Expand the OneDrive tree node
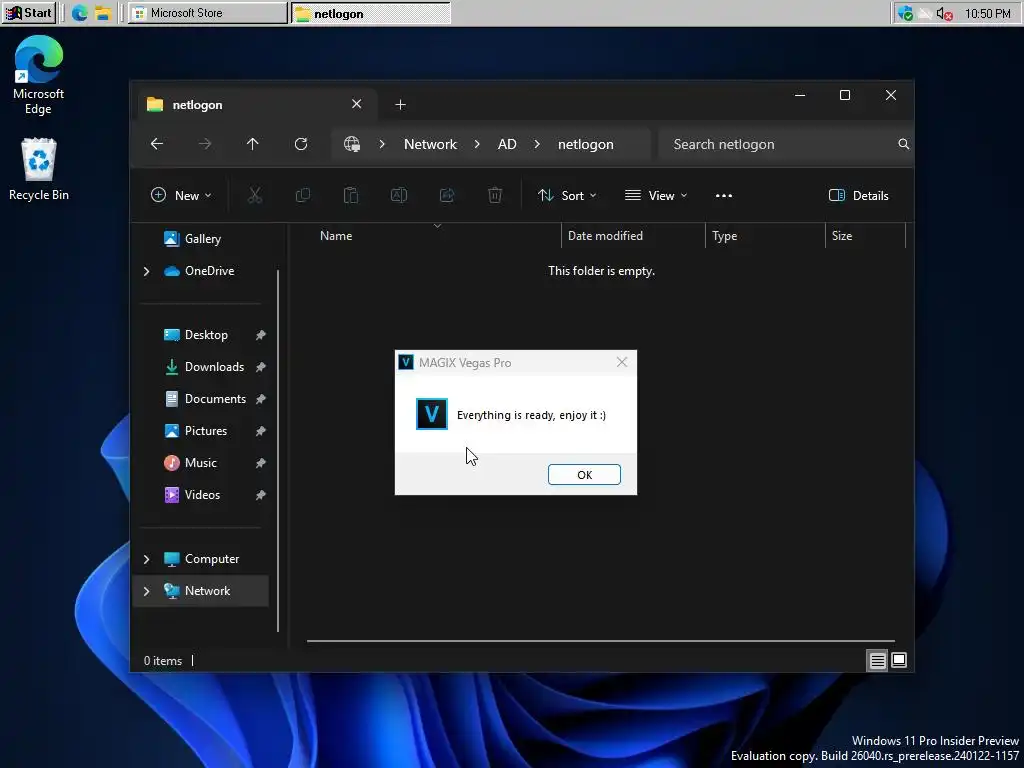Image resolution: width=1024 pixels, height=768 pixels. [146, 271]
